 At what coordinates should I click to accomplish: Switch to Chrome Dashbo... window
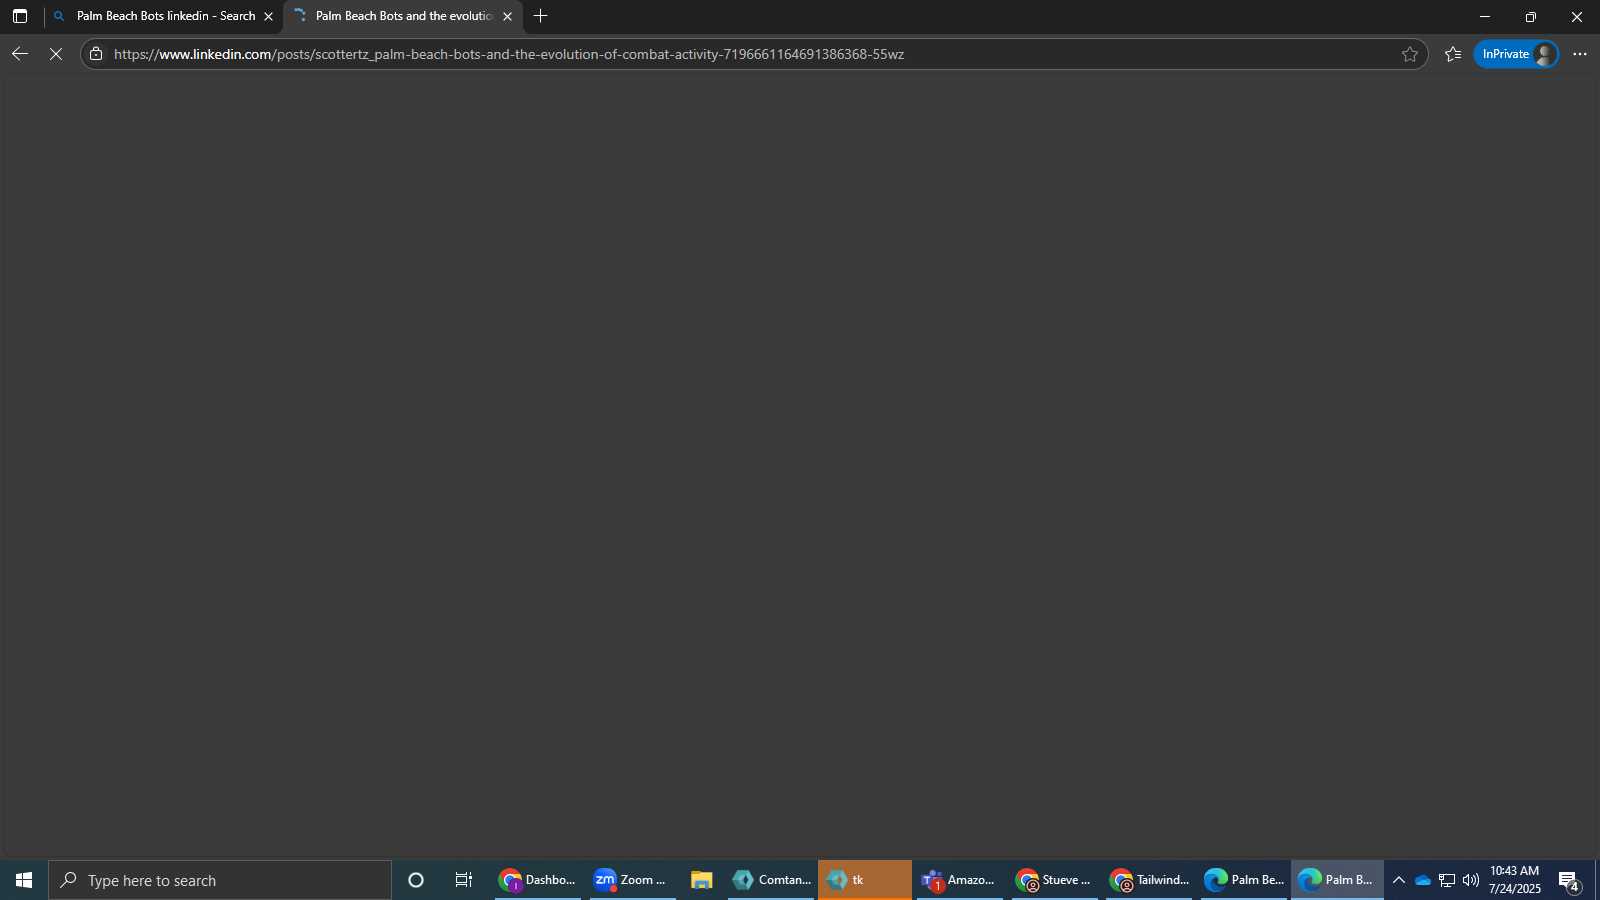pos(538,880)
